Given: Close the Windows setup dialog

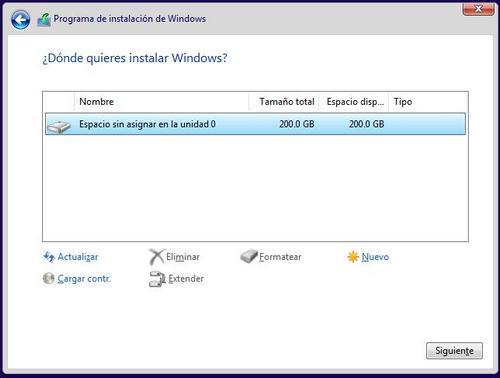Looking at the screenshot, I should [478, 9].
